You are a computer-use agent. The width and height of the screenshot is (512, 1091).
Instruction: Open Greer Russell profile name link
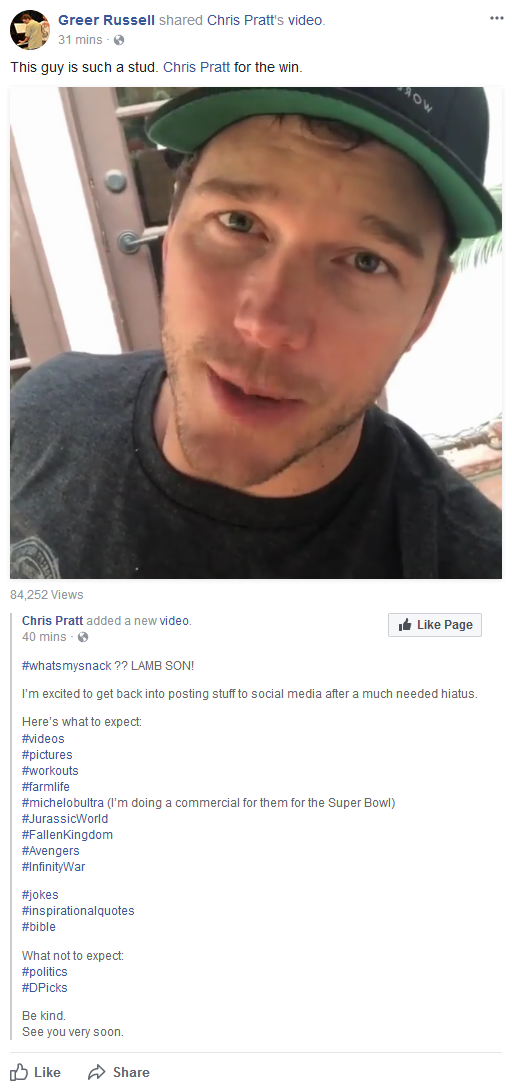coord(106,21)
